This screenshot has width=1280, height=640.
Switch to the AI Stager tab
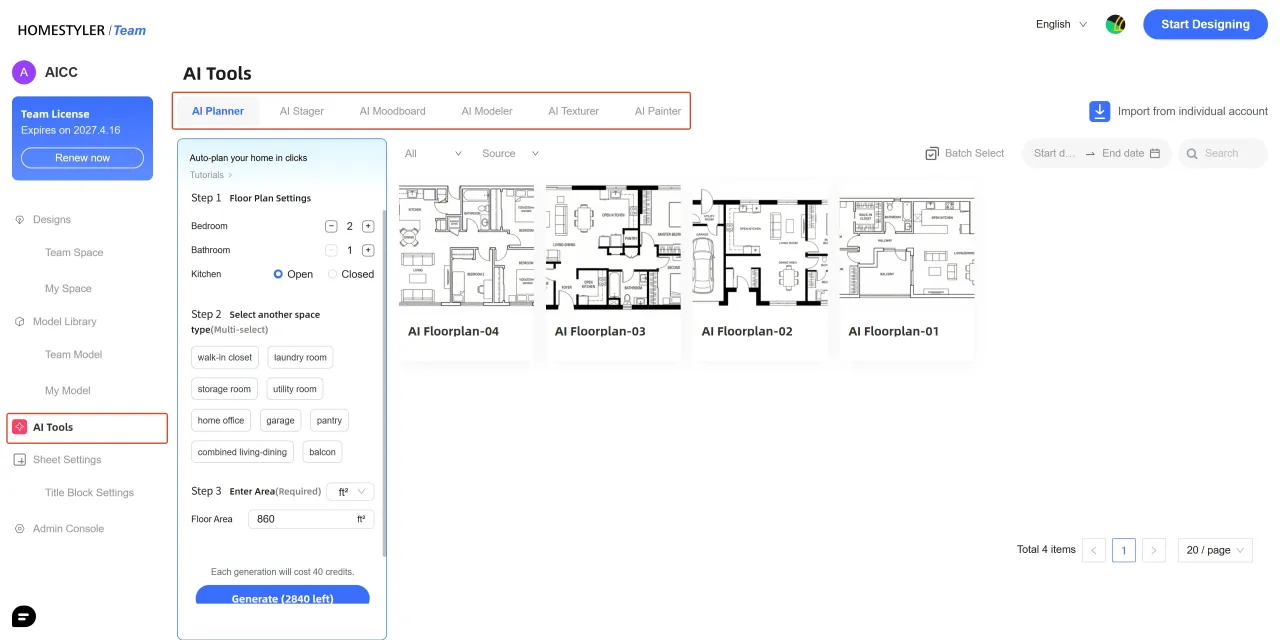(x=301, y=111)
